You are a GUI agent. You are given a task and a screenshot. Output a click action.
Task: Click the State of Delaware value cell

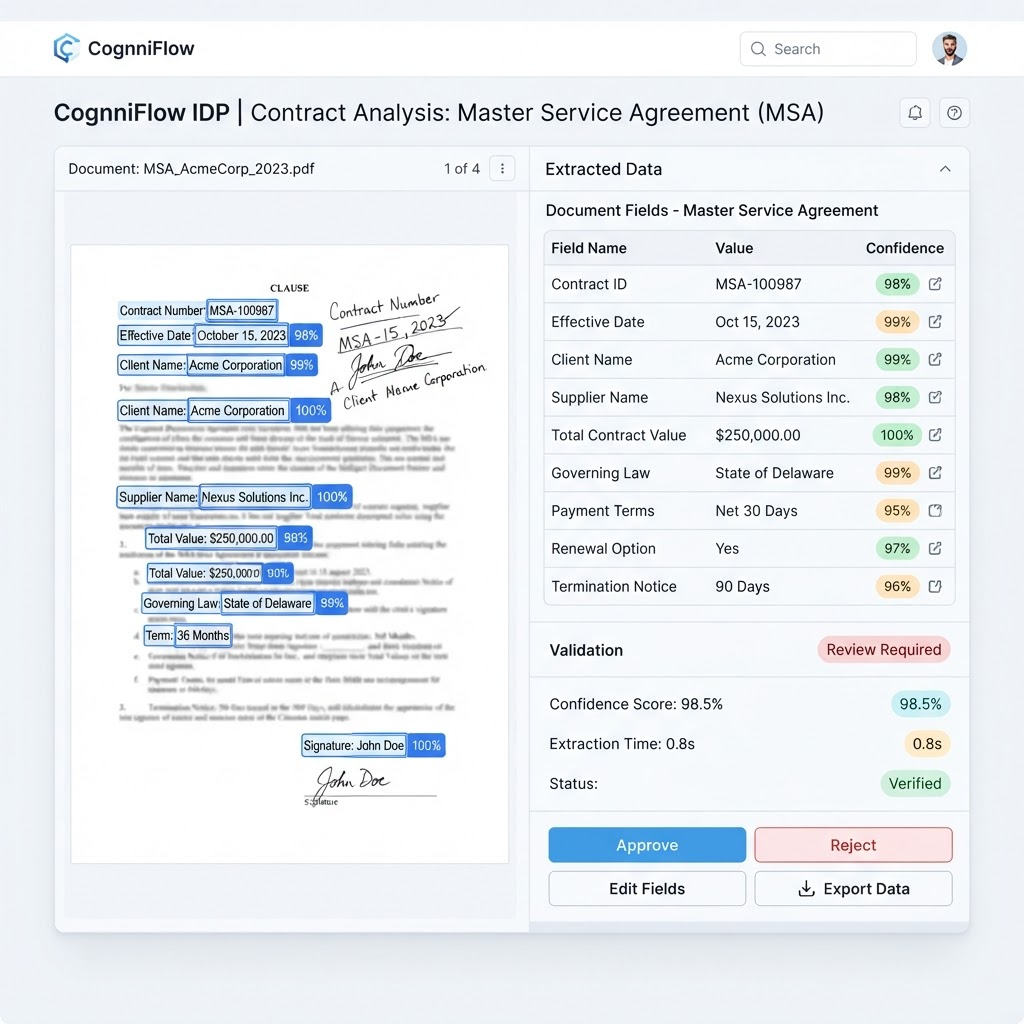[x=775, y=473]
